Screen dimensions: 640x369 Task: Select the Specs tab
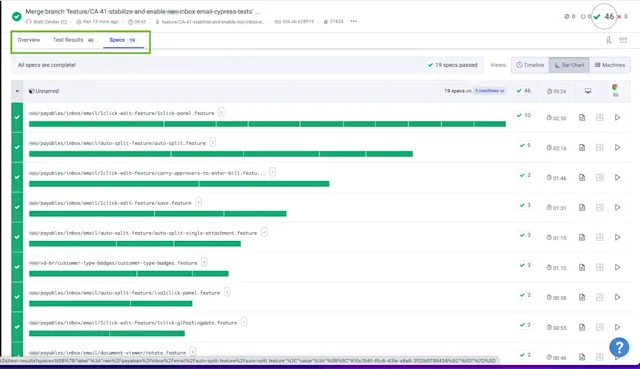click(x=122, y=40)
